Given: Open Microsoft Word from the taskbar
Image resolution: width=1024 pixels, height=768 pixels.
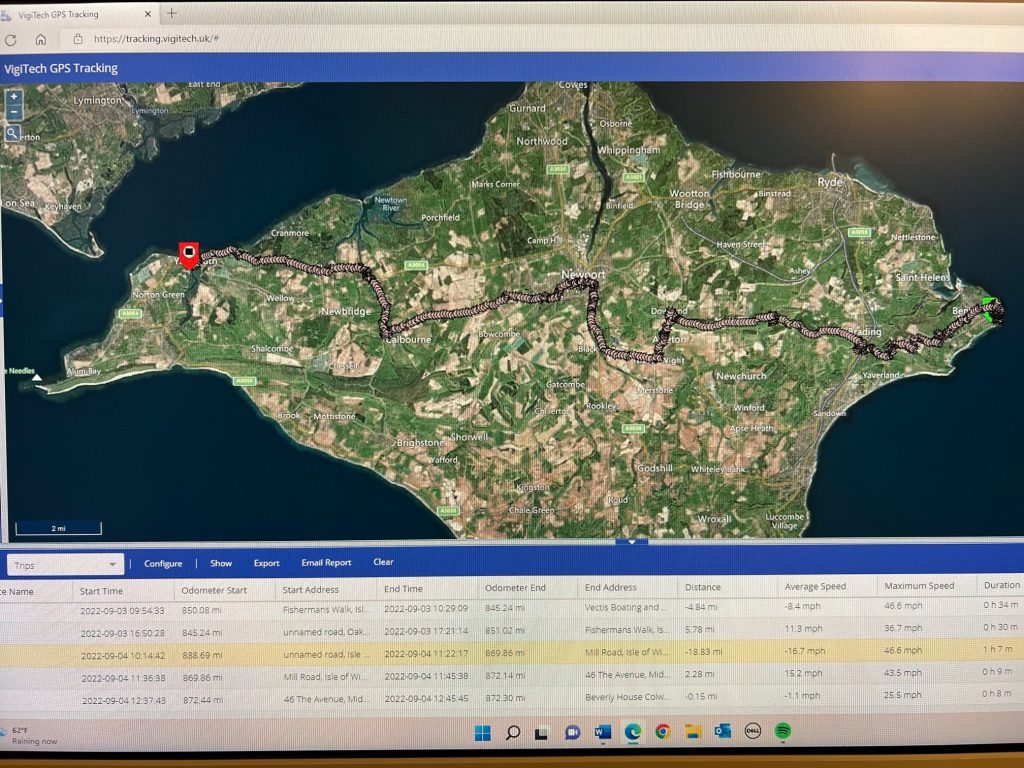Looking at the screenshot, I should (602, 732).
